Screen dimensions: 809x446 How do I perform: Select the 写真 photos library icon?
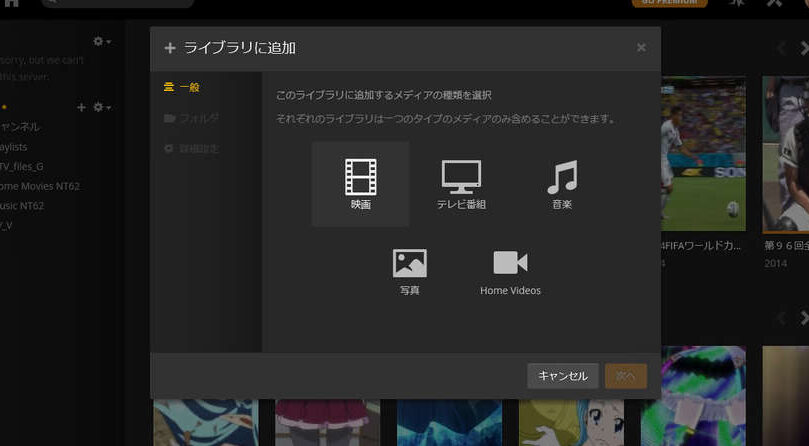pos(410,268)
